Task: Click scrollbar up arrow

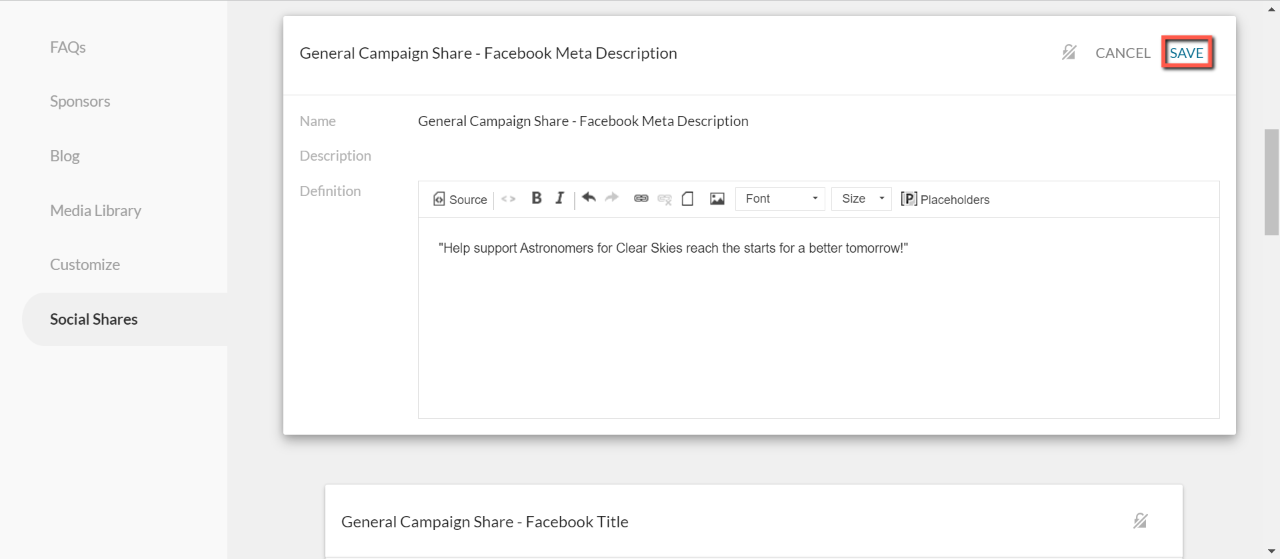Action: [x=1272, y=7]
